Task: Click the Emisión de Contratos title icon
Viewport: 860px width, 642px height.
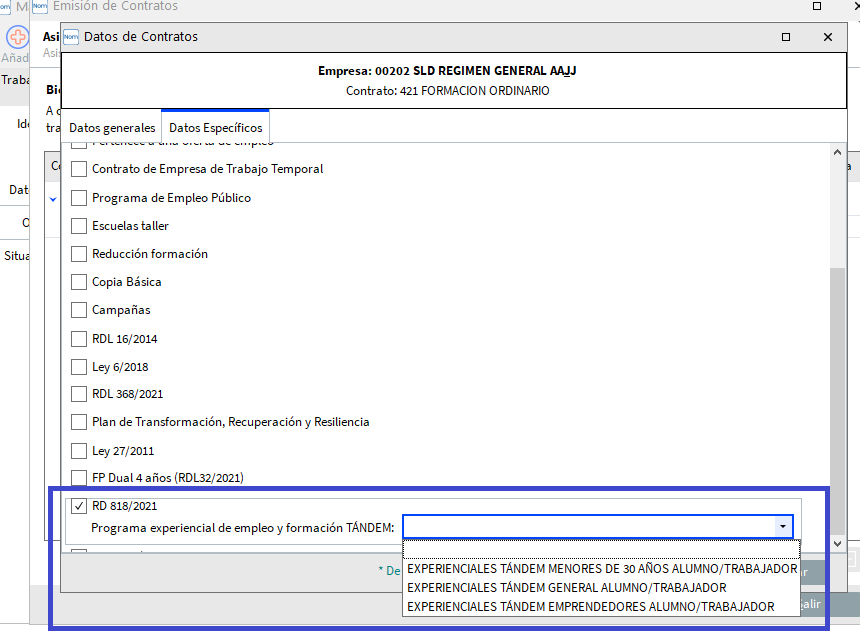Action: tap(40, 6)
